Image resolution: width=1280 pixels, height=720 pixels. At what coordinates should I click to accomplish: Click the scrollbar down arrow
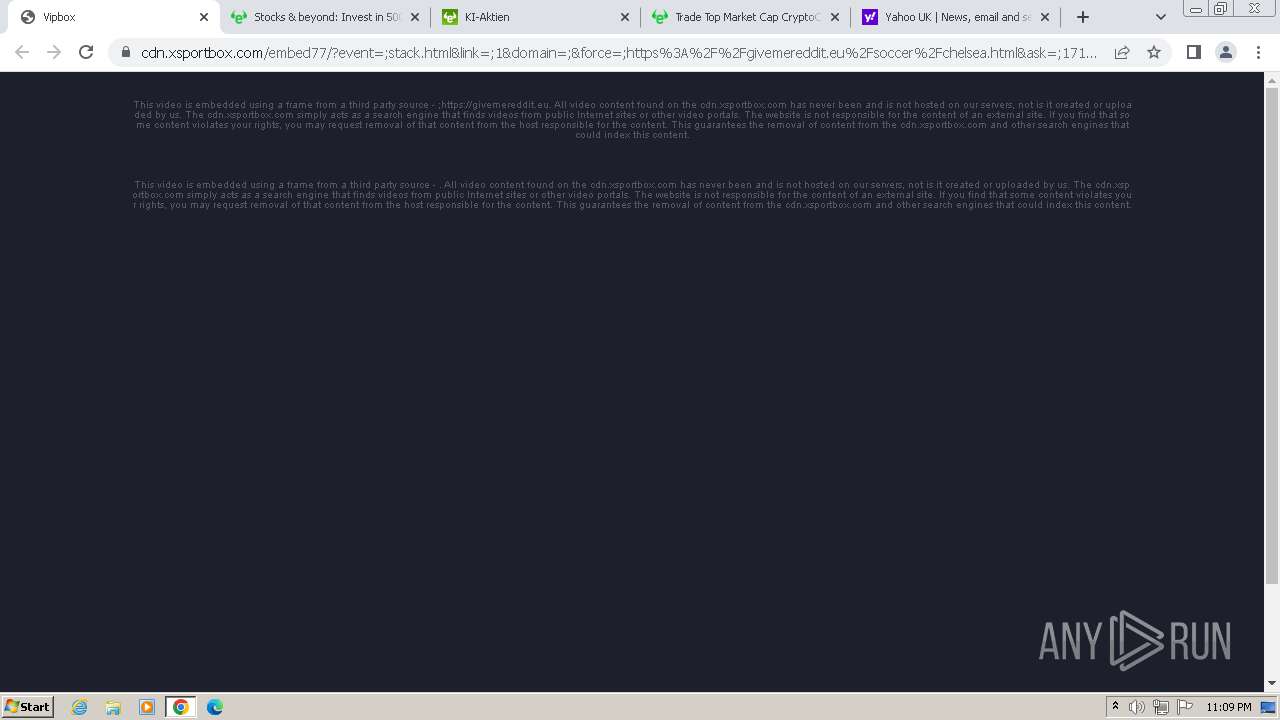coord(1272,684)
